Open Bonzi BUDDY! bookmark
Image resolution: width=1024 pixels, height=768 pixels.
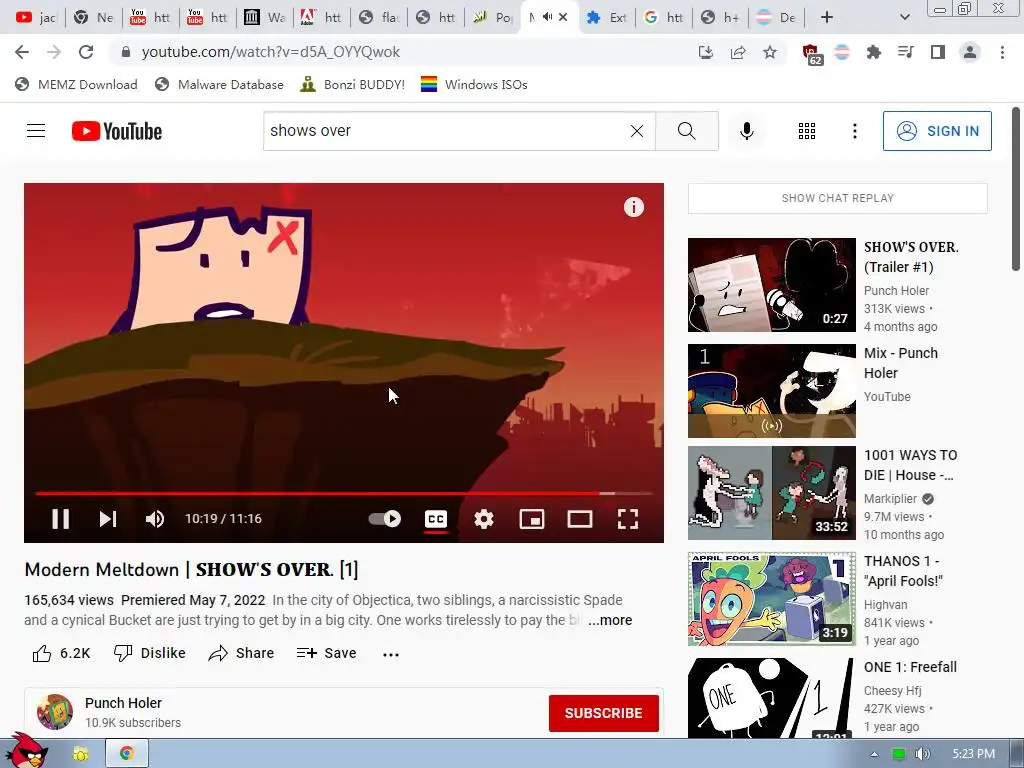coord(353,84)
